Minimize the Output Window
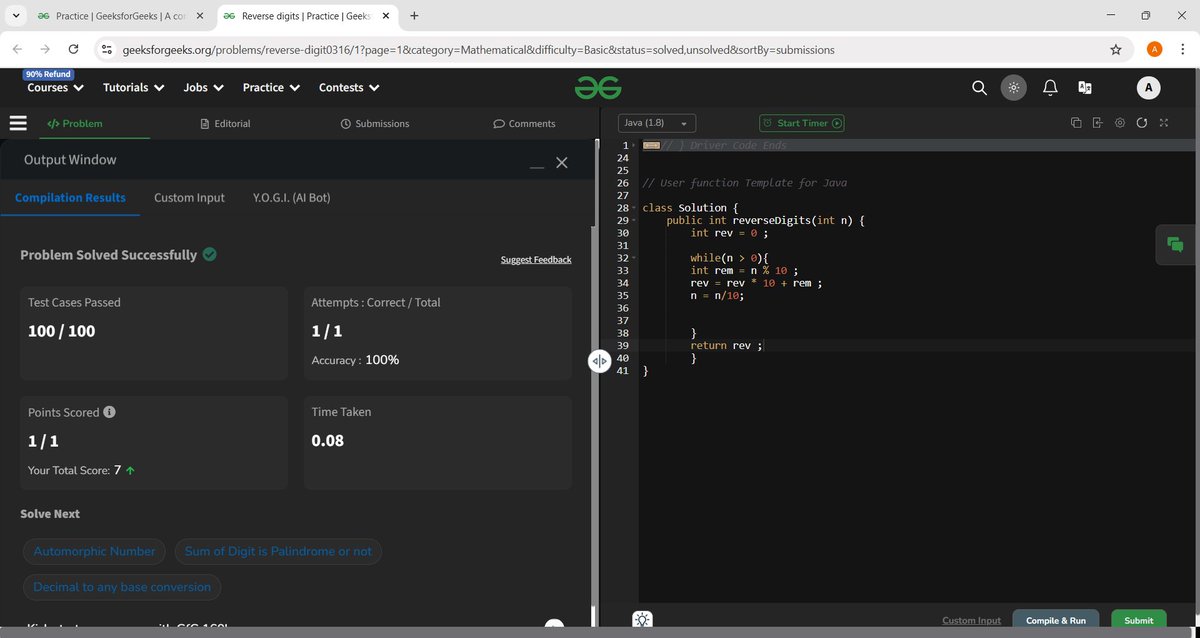Viewport: 1200px width, 638px height. pos(537,165)
